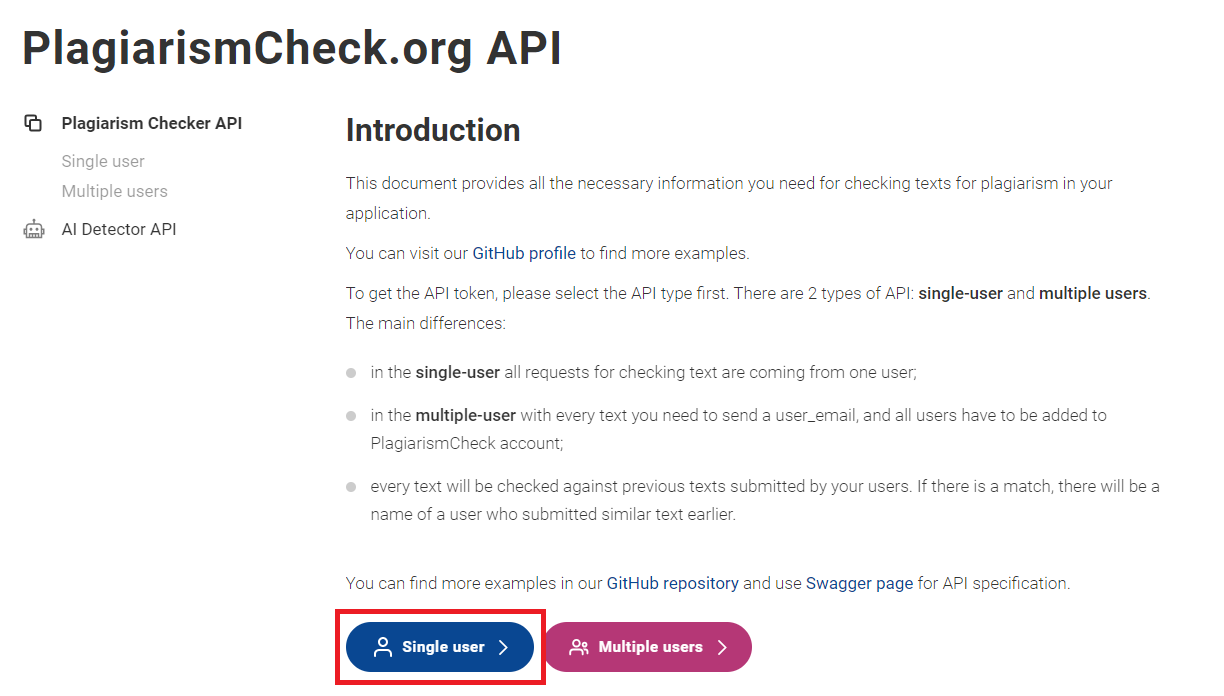
Task: Click the bold multiple users text in paragraph
Action: 1094,294
